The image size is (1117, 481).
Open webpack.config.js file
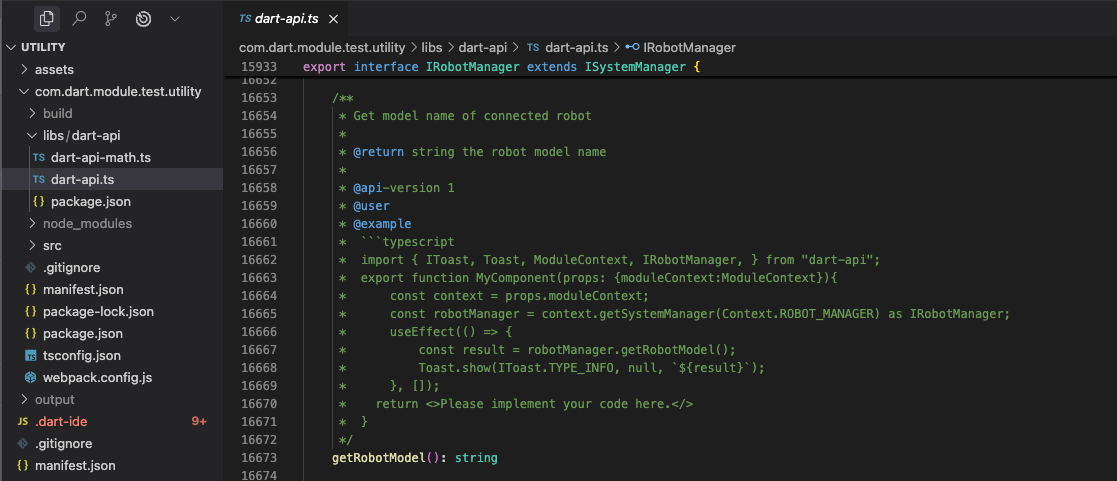[x=97, y=377]
